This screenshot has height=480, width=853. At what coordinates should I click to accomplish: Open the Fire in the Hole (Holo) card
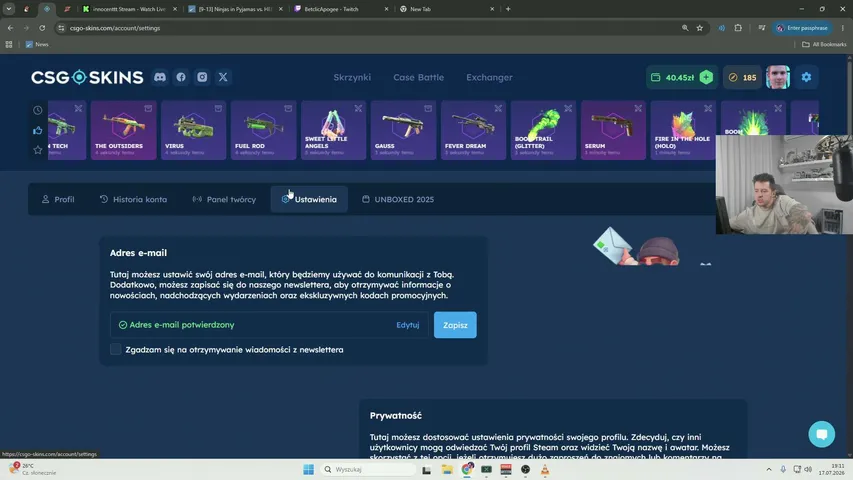683,130
